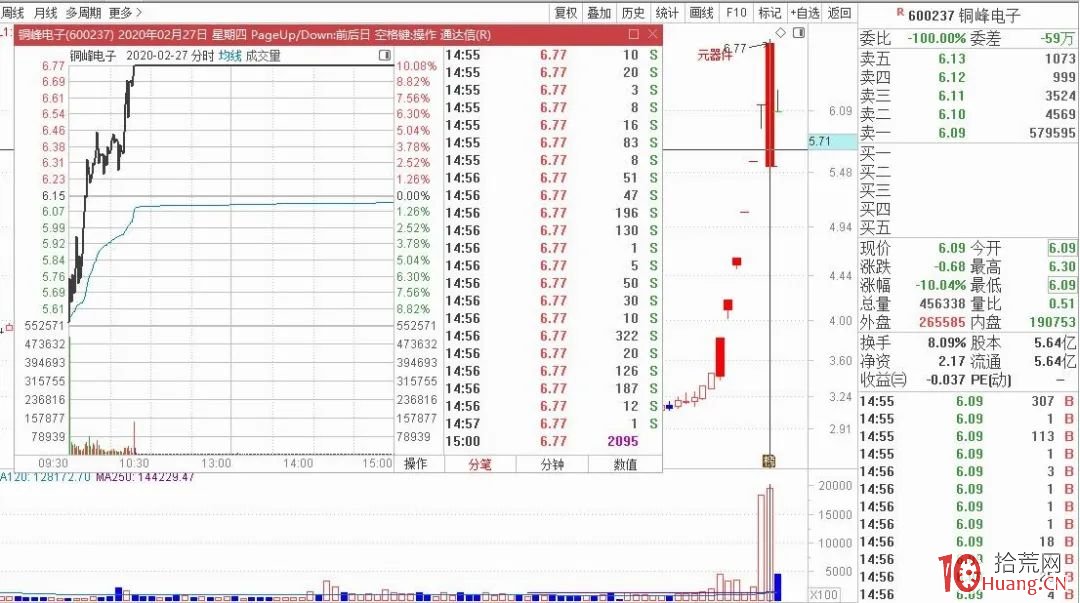Select the 卖一 6.09 order row
1080x603 pixels.
pyautogui.click(x=968, y=132)
